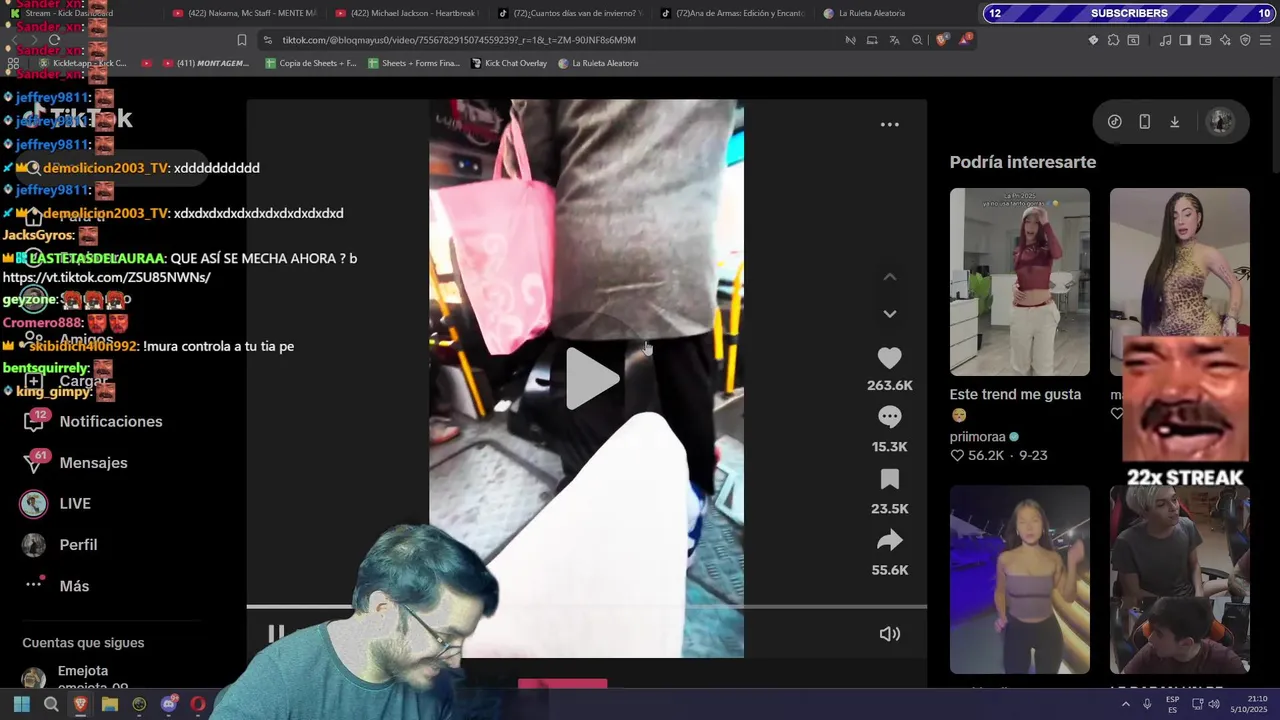The width and height of the screenshot is (1280, 720).
Task: Switch to 'Ana de Armas: Edición y Encanto' tab
Action: point(733,13)
